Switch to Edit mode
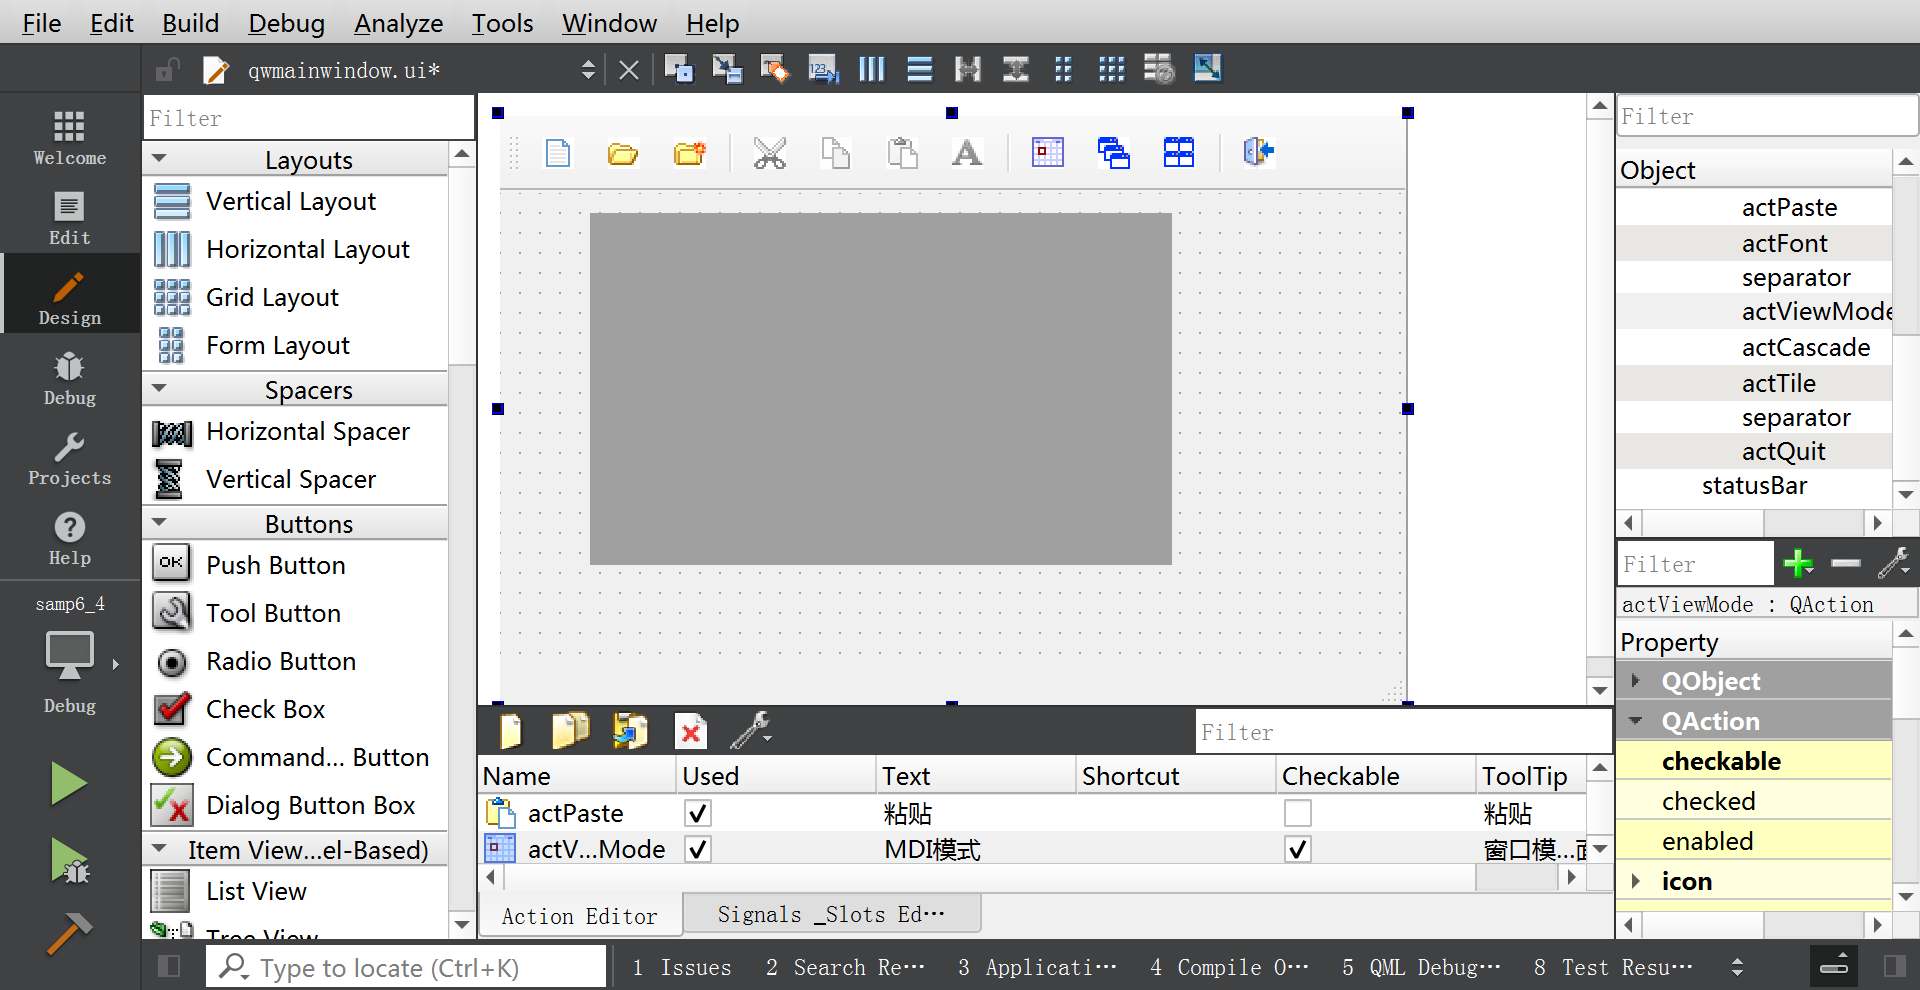 click(69, 218)
